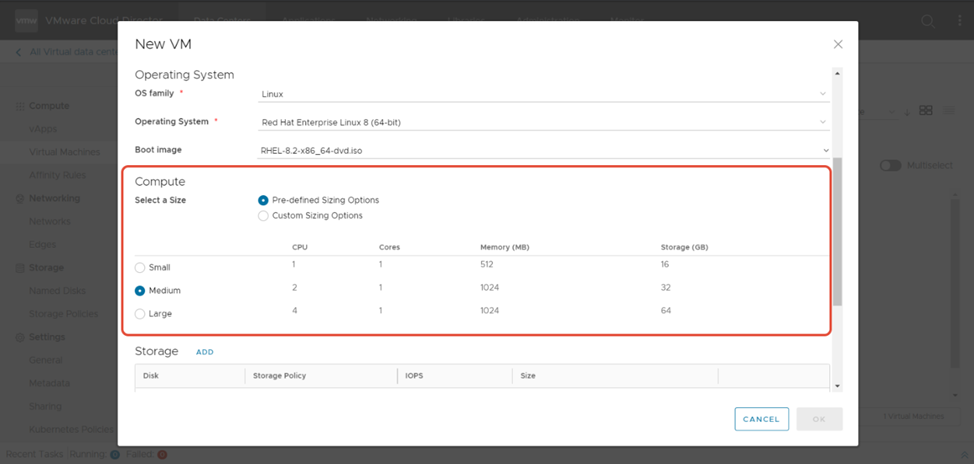This screenshot has width=974, height=464.
Task: Open the Boot image dropdown
Action: 543,150
